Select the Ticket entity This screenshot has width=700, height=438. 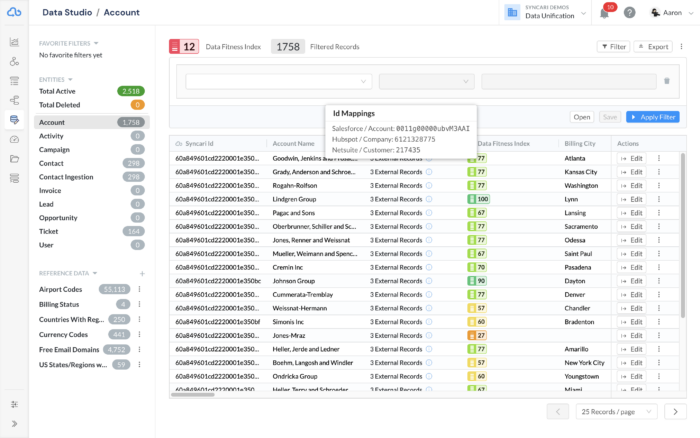(92, 231)
